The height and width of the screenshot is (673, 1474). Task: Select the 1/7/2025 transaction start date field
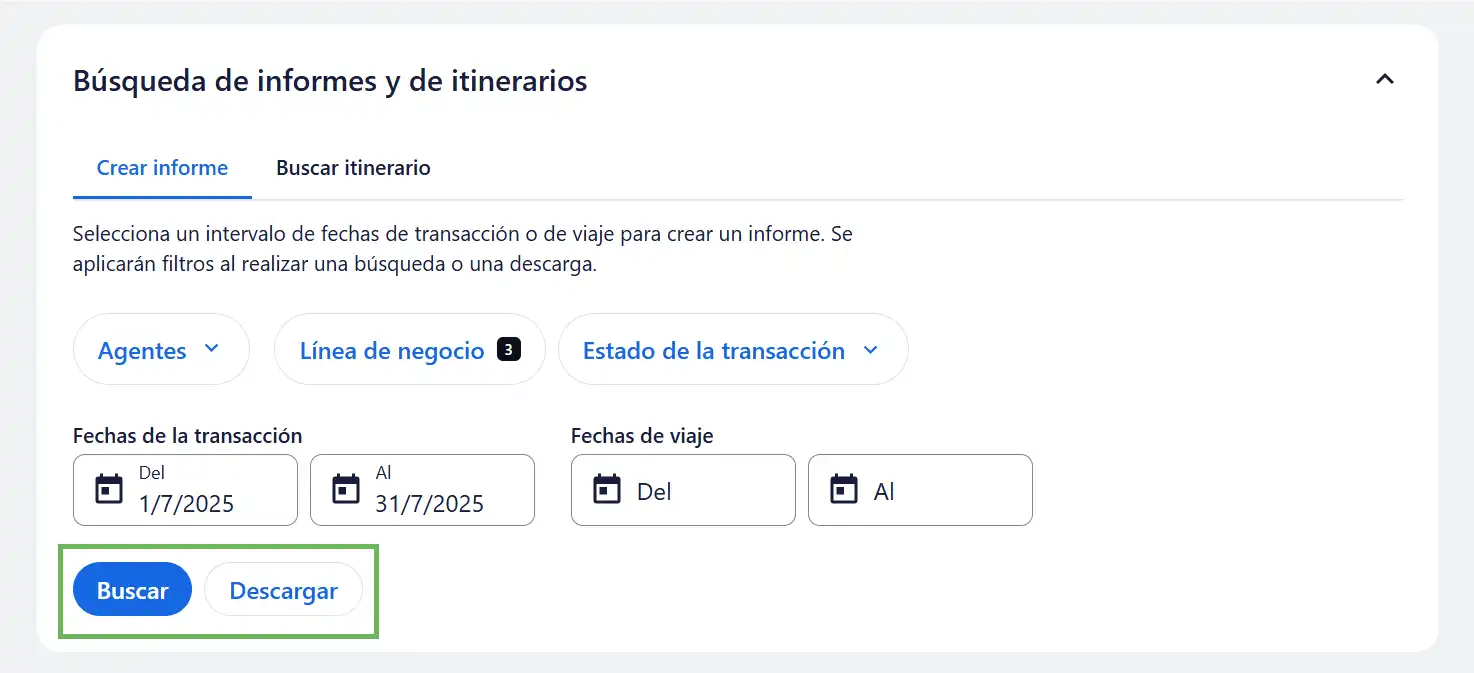coord(200,491)
